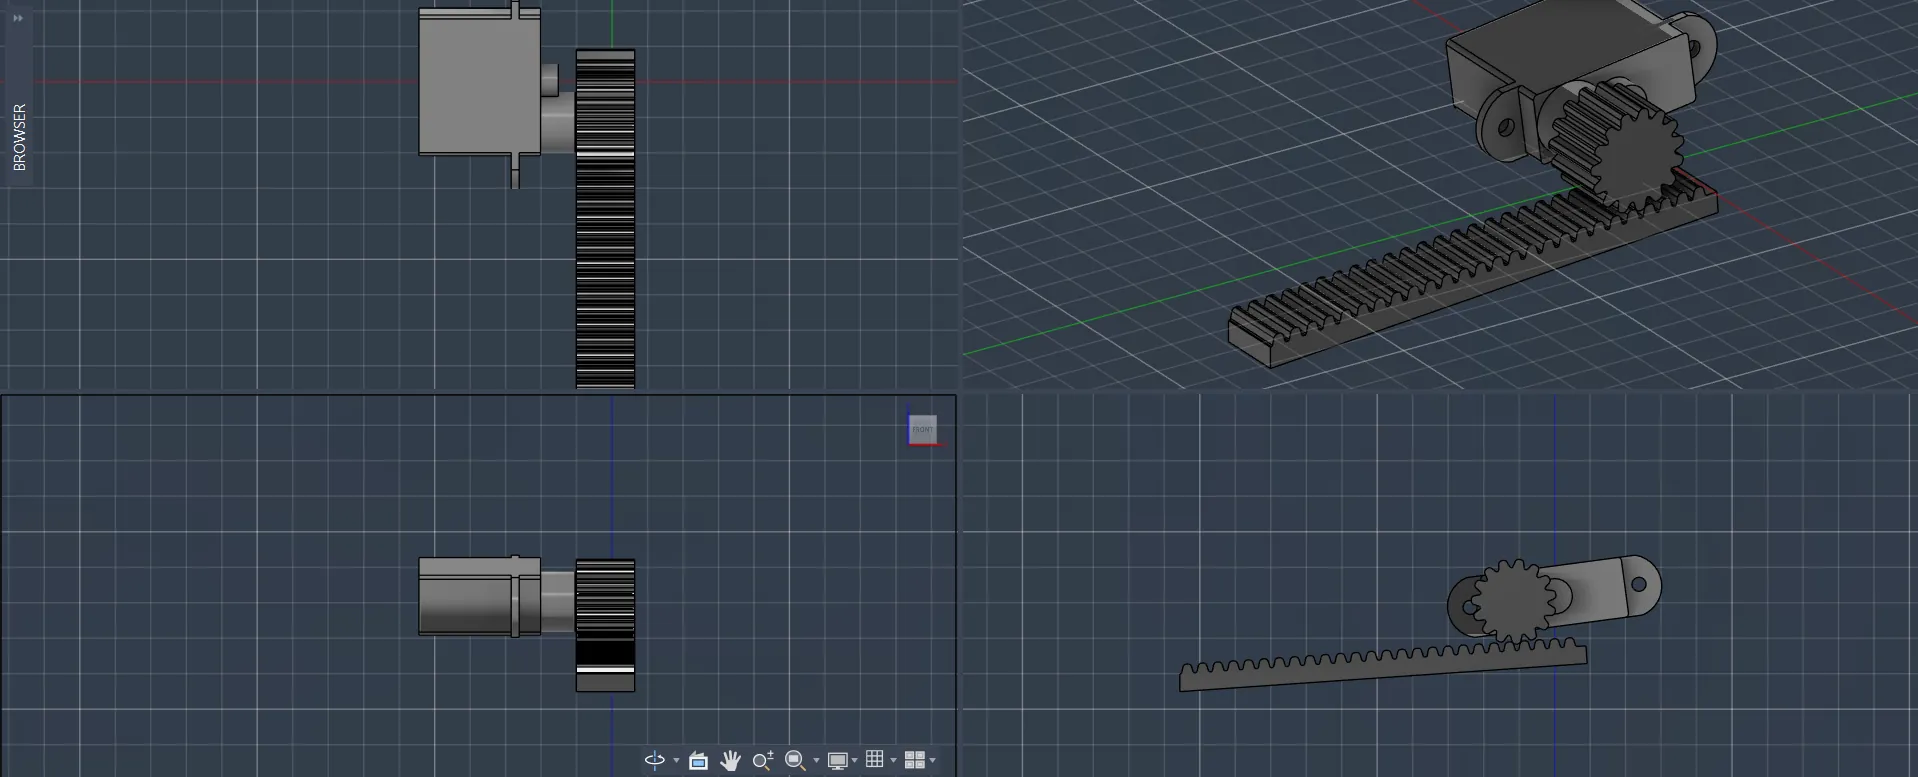1918x777 pixels.
Task: Expand the Display Settings dropdown arrow
Action: [x=854, y=761]
